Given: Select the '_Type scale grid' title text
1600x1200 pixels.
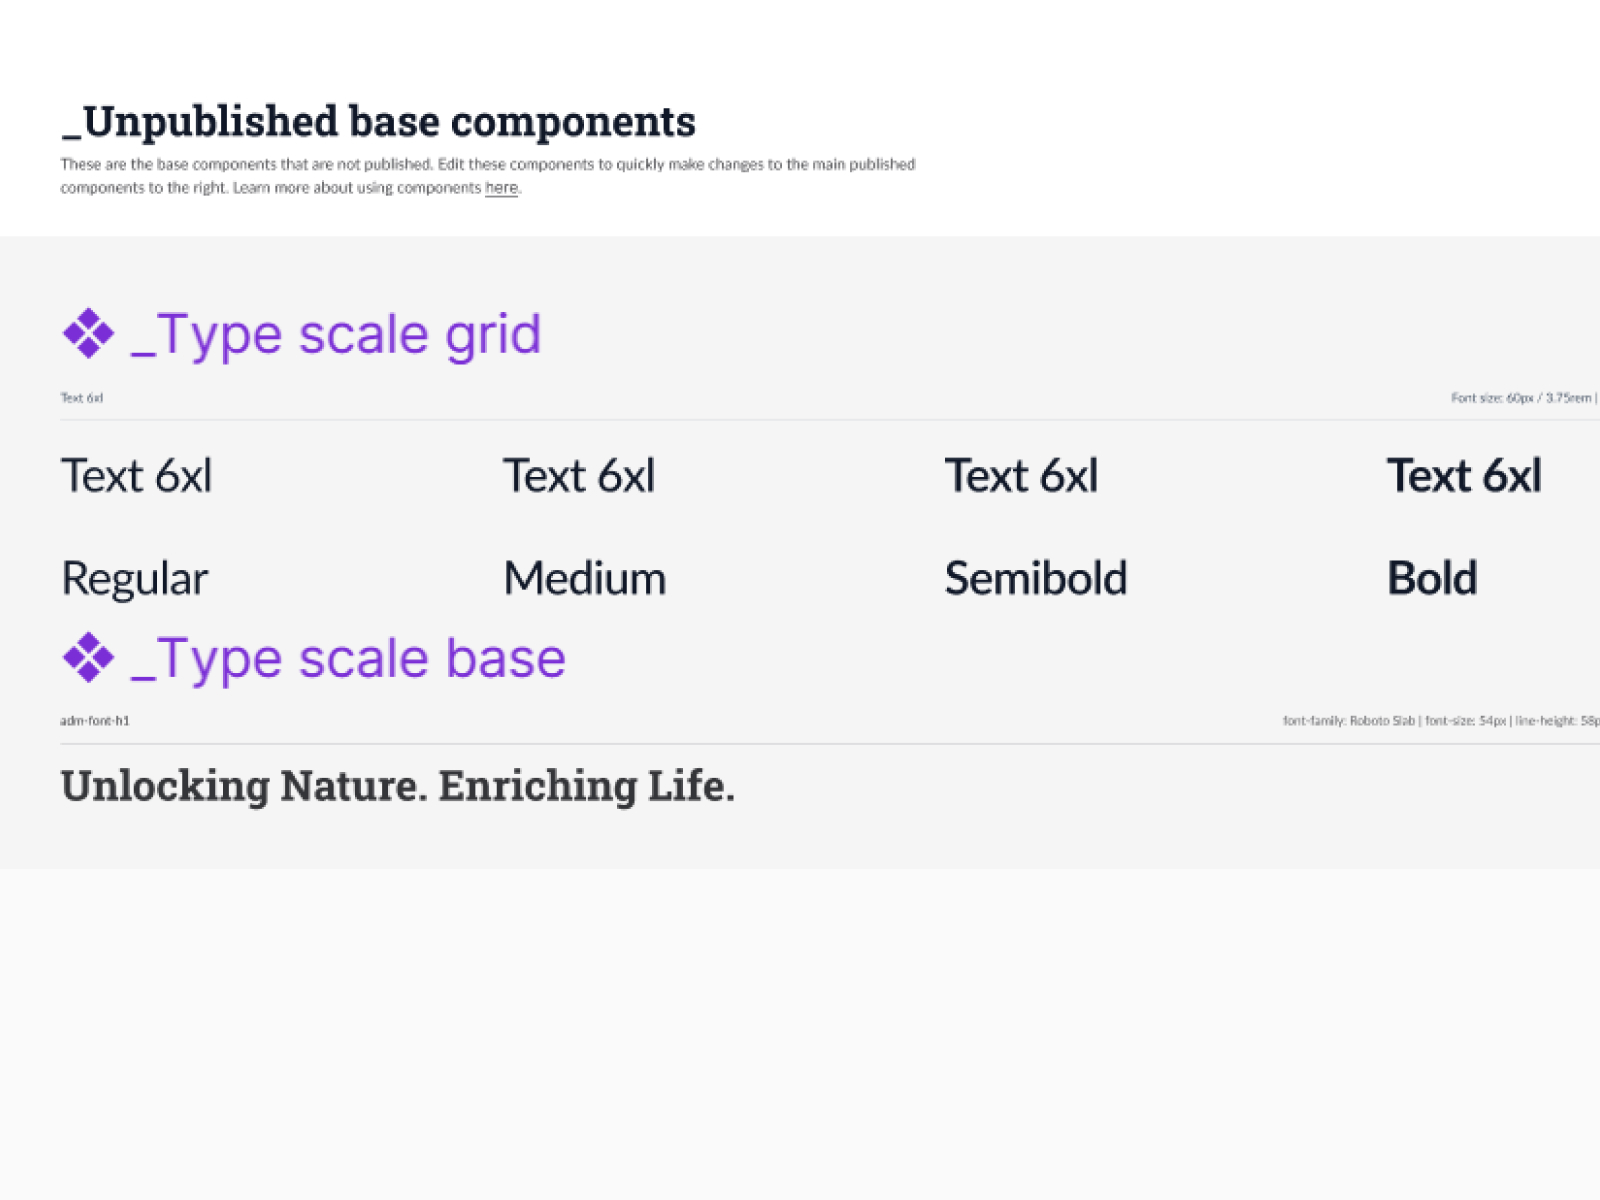Looking at the screenshot, I should (x=336, y=334).
